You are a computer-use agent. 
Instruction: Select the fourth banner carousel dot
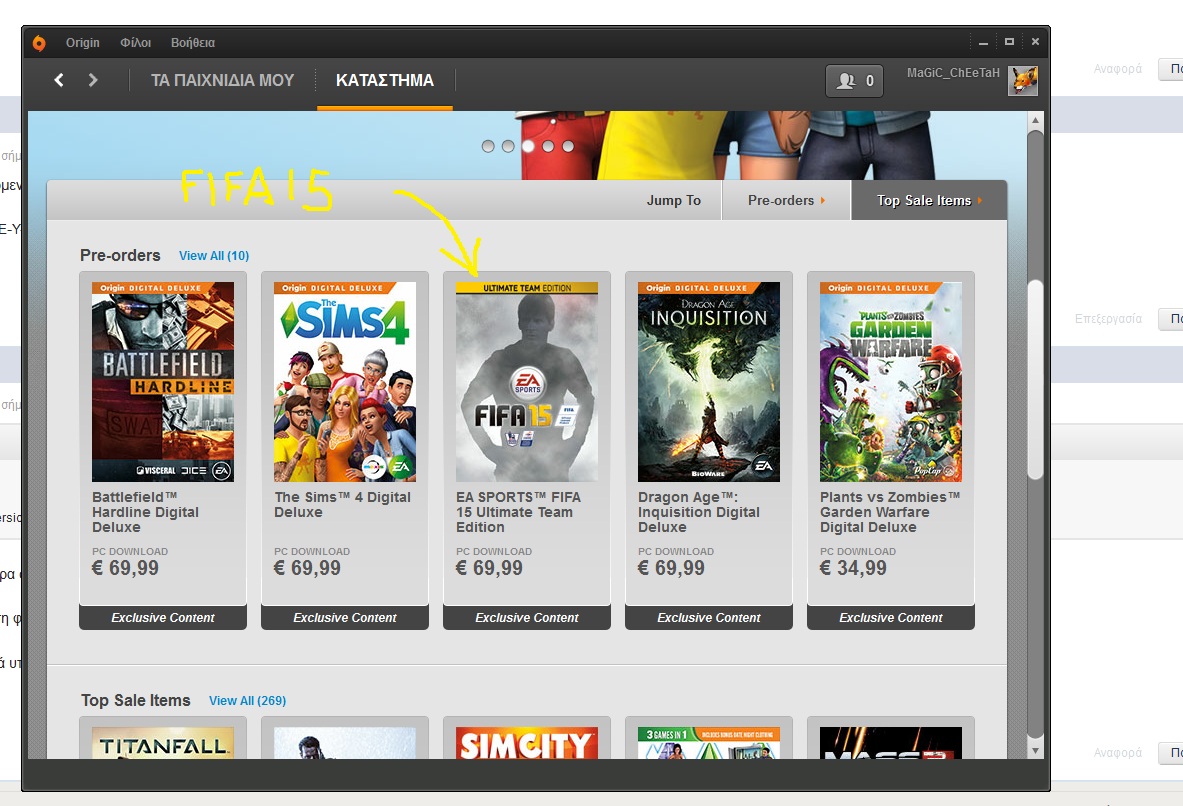pos(548,146)
